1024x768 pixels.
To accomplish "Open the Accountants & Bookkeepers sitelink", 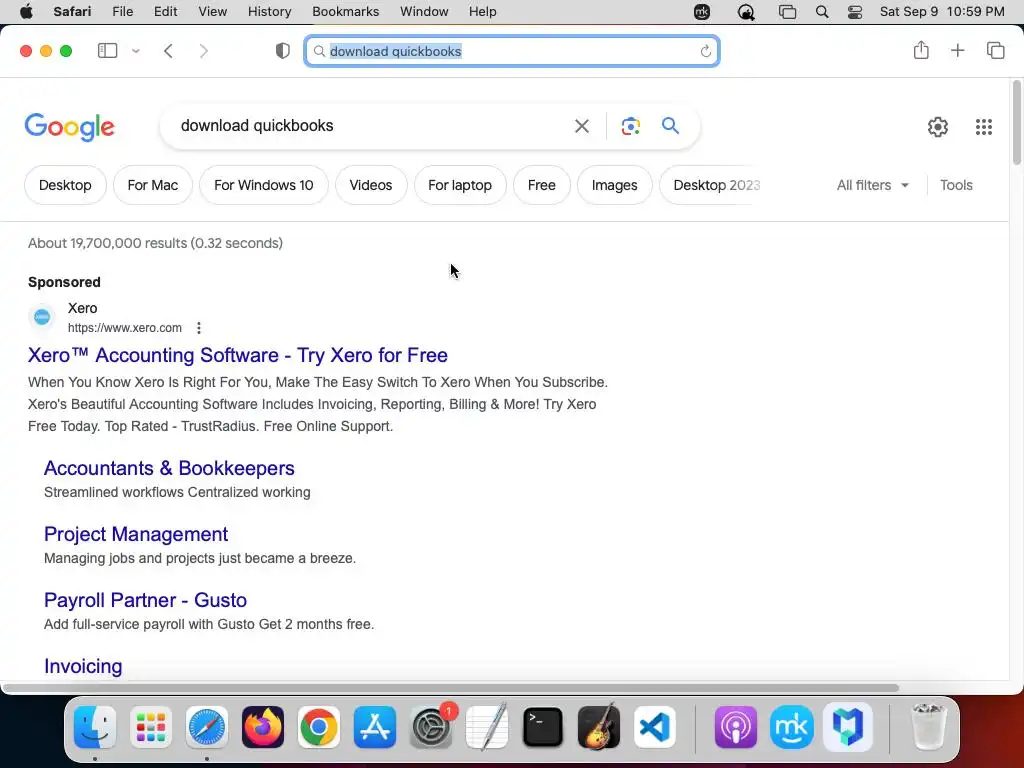I will pos(169,468).
